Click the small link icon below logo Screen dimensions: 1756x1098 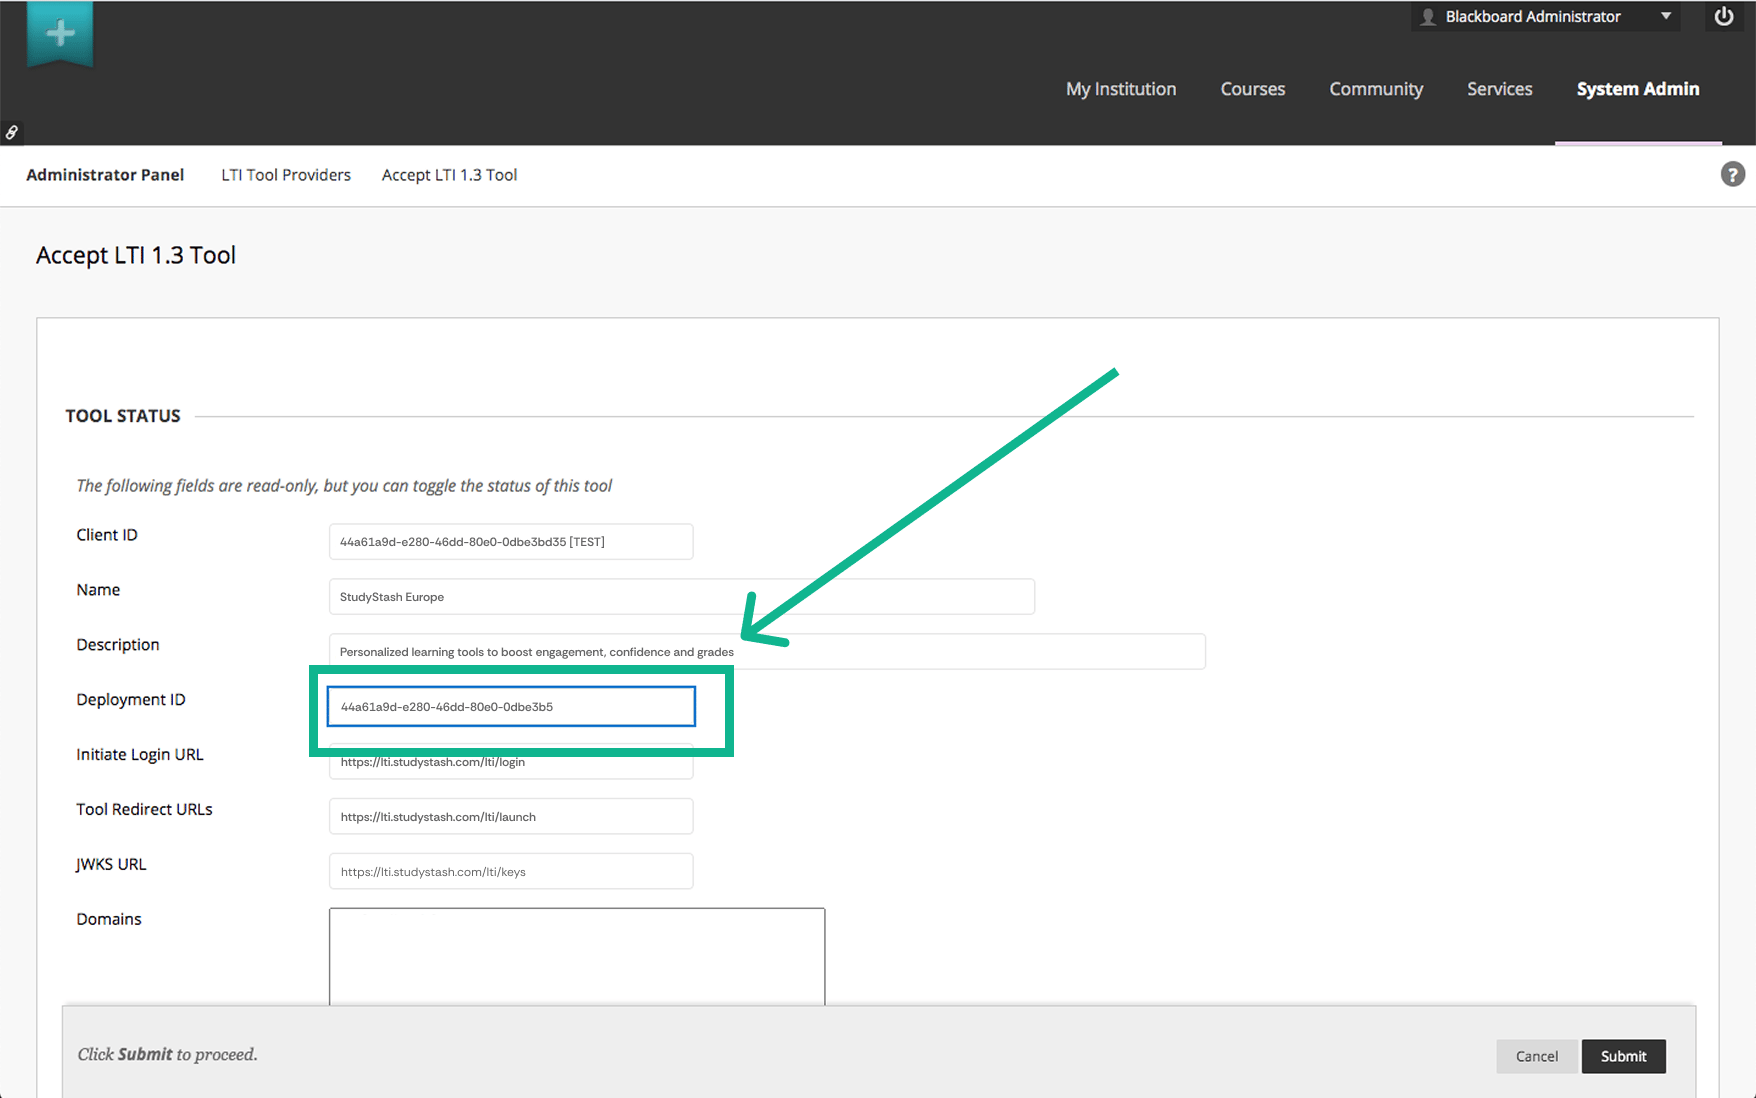[x=12, y=132]
